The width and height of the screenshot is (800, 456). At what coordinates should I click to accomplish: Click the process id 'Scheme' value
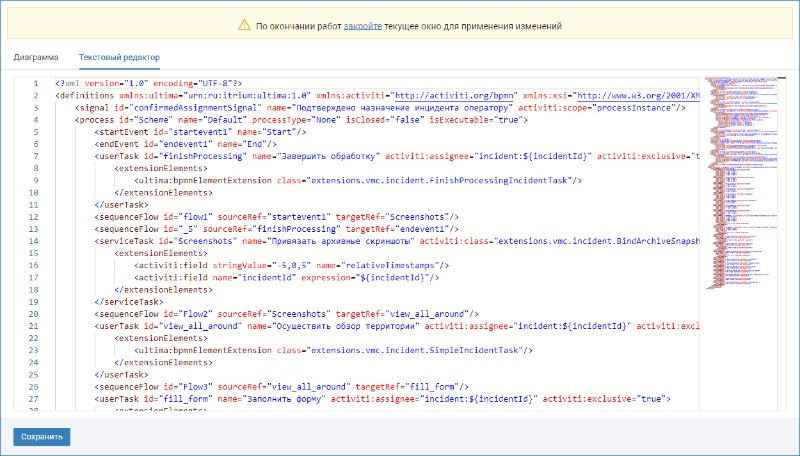point(154,120)
